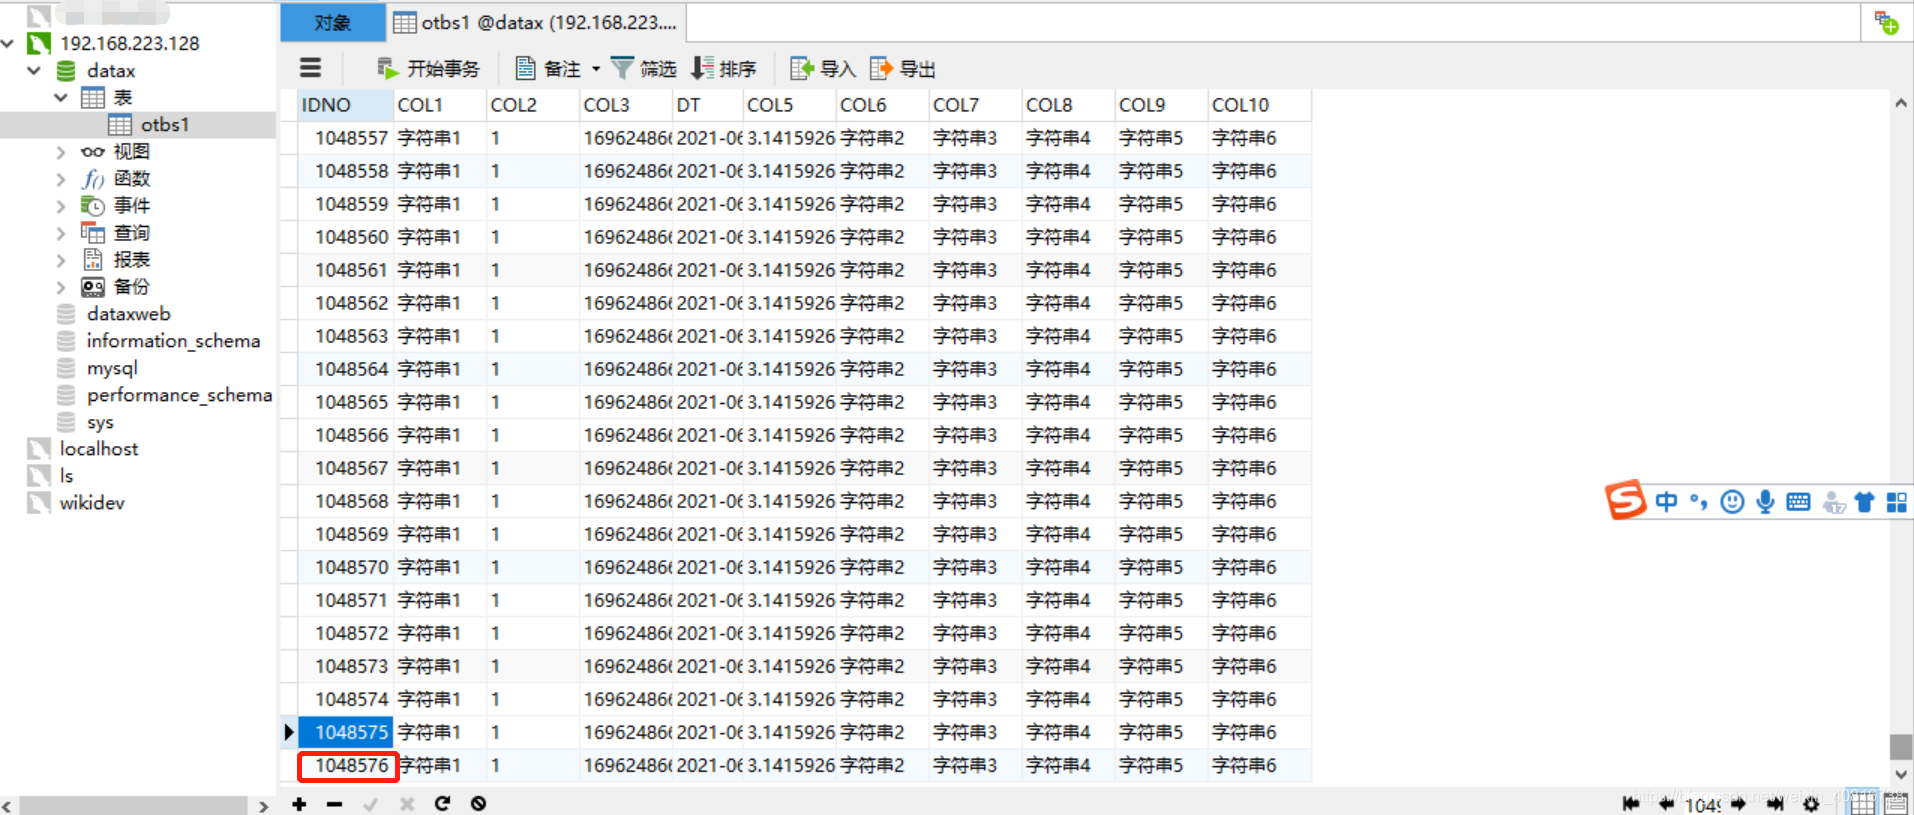
Task: Collapse the 表 (Tables) node
Action: click(61, 97)
